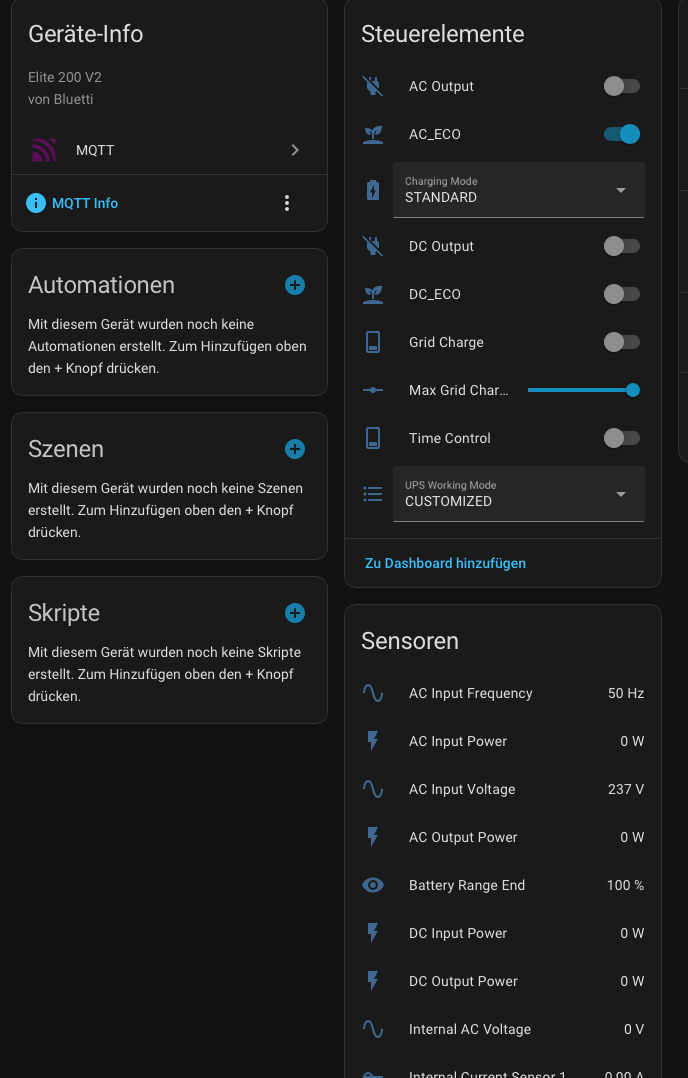Viewport: 688px width, 1078px height.
Task: Expand the UPS Working Mode dropdown
Action: click(518, 494)
